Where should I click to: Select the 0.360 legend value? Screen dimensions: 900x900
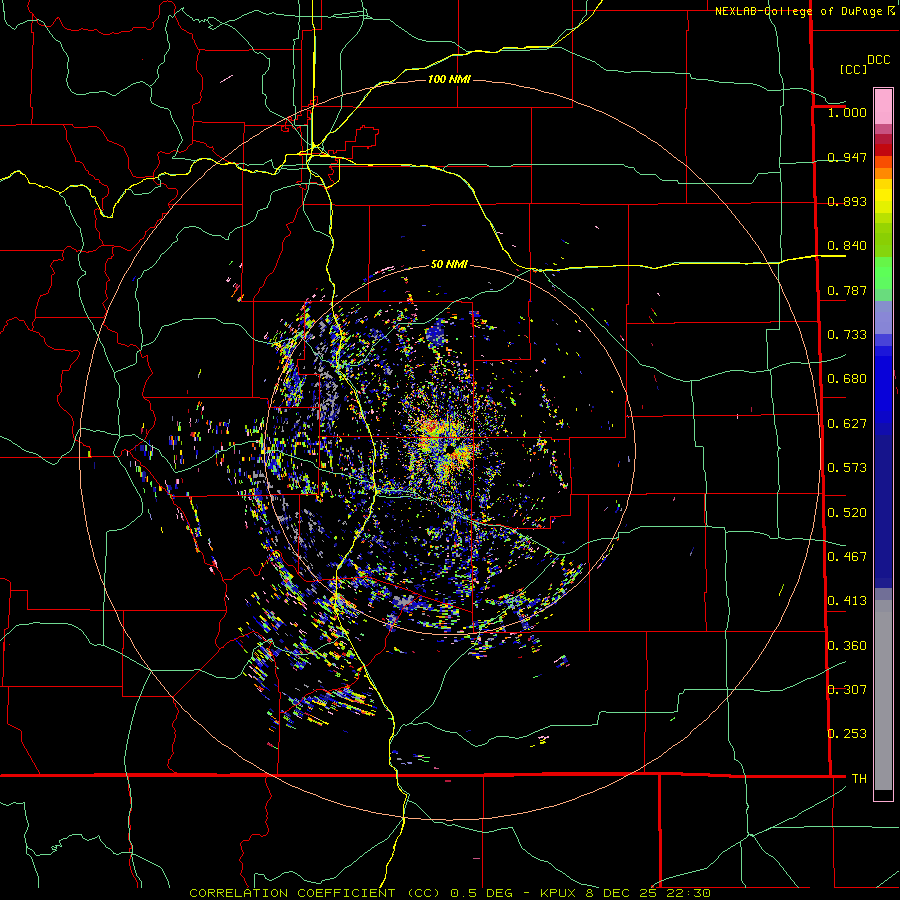(x=847, y=646)
